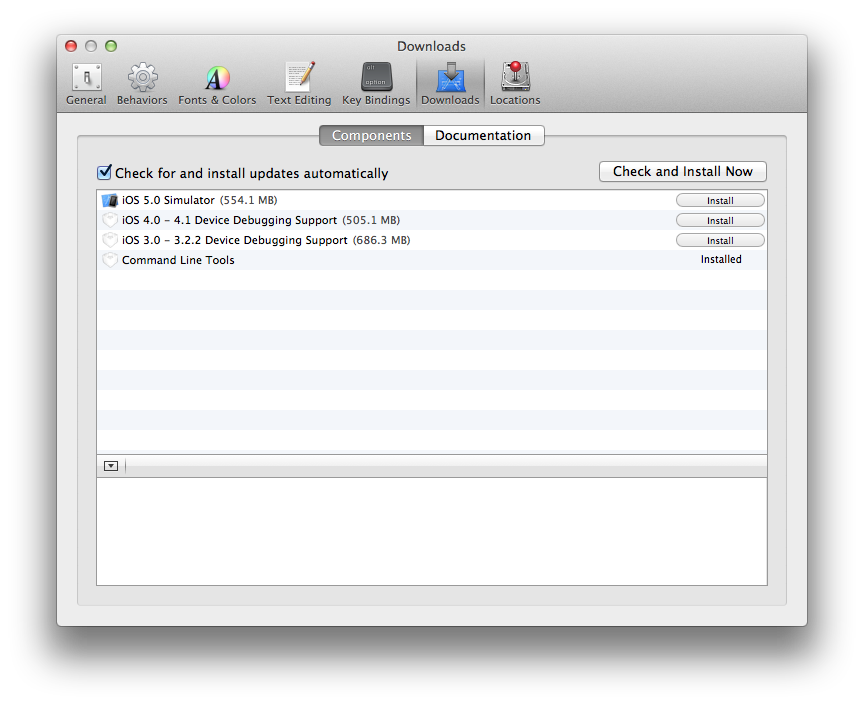Viewport: 864px width, 705px height.
Task: Click the Command Line Tools package icon
Action: [x=110, y=260]
